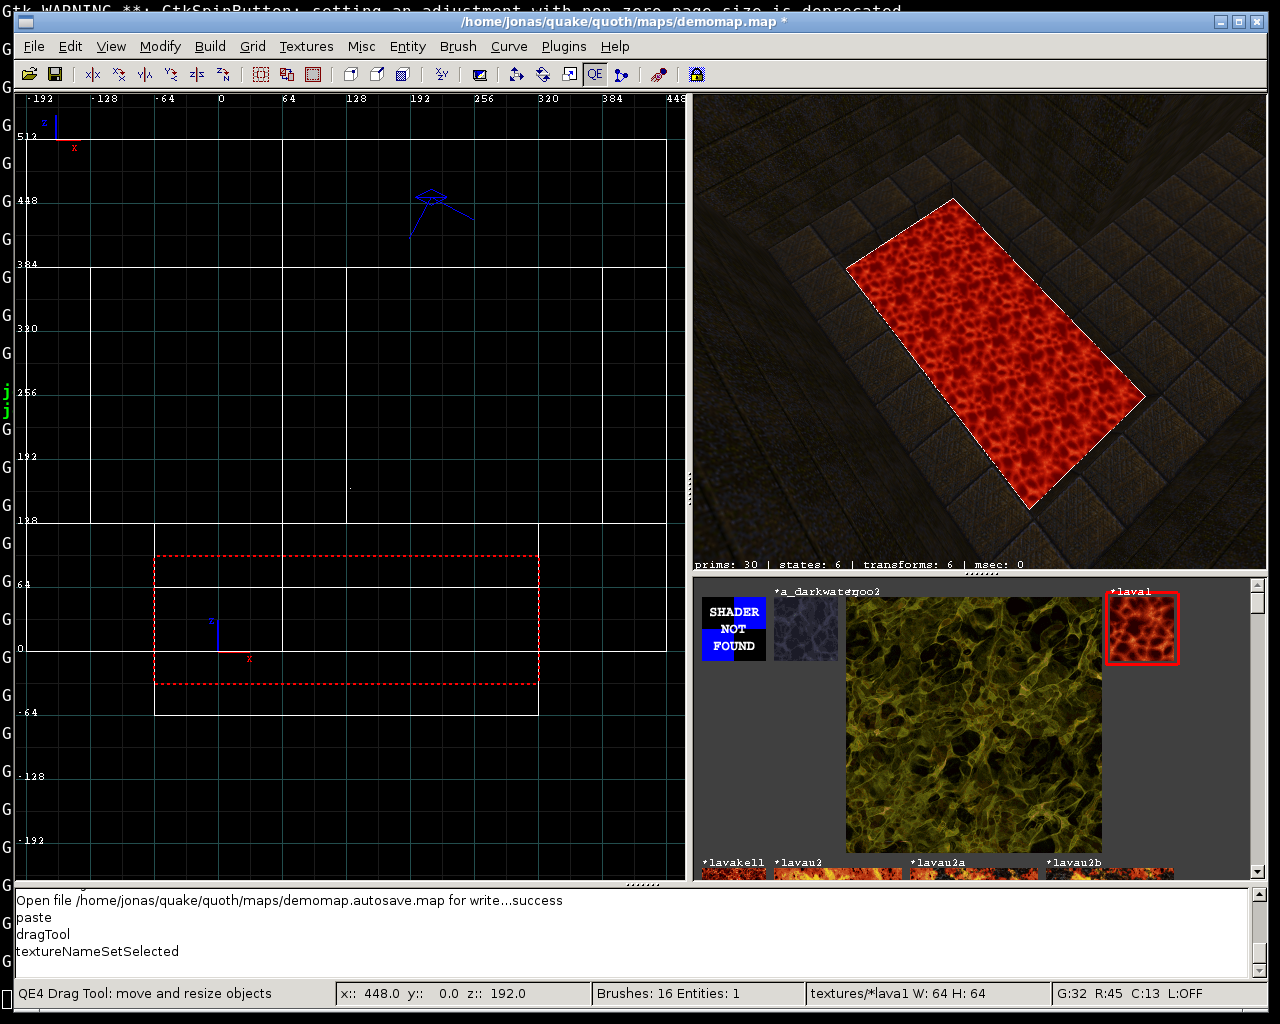Select the Scale tool
Viewport: 1280px width, 1024px height.
(569, 74)
